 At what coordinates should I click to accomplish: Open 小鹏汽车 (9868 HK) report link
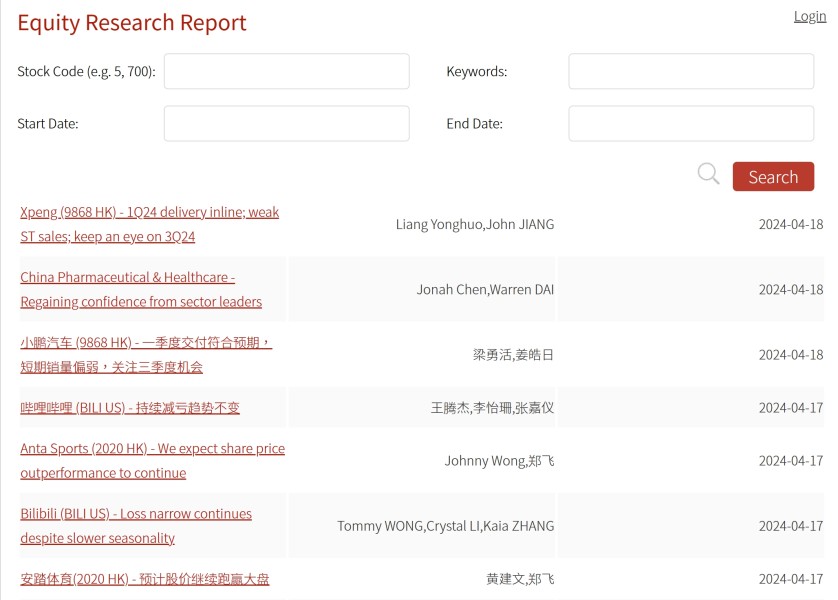point(146,355)
